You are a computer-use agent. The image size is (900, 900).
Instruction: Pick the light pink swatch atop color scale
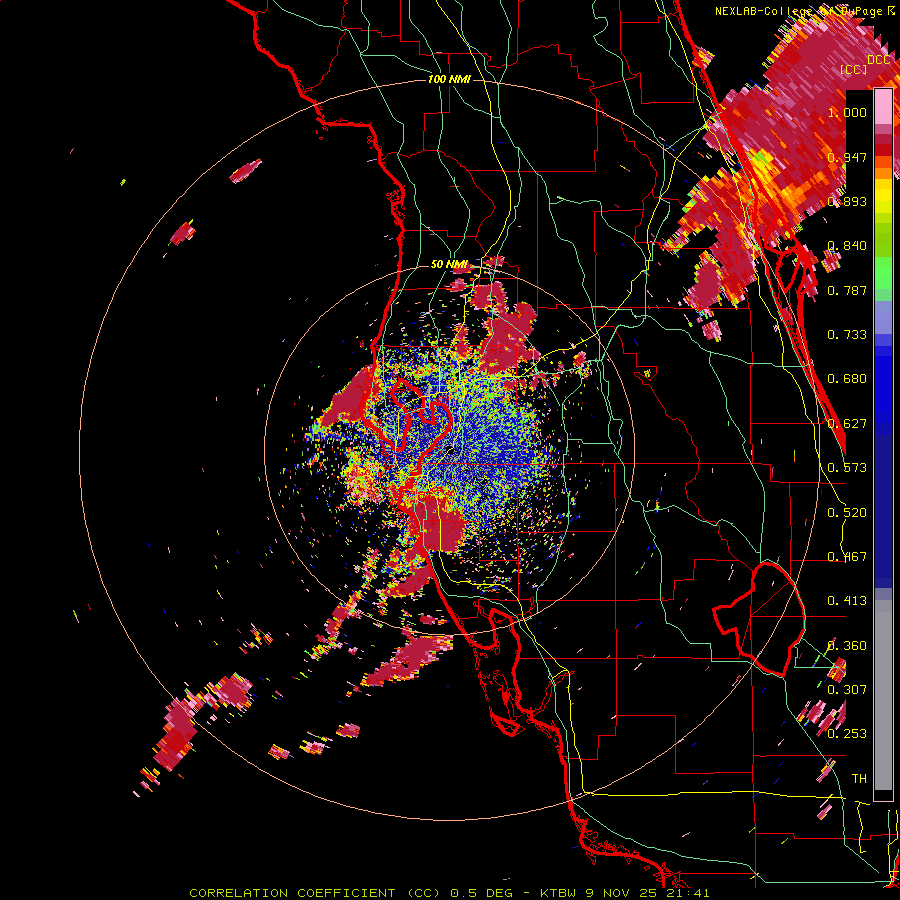[x=883, y=106]
